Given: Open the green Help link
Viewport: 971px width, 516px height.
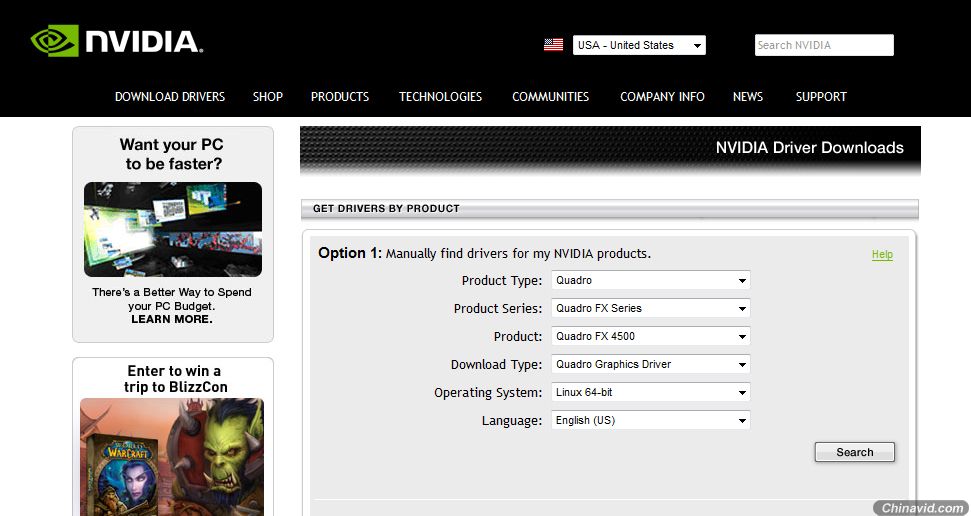Looking at the screenshot, I should tap(882, 254).
